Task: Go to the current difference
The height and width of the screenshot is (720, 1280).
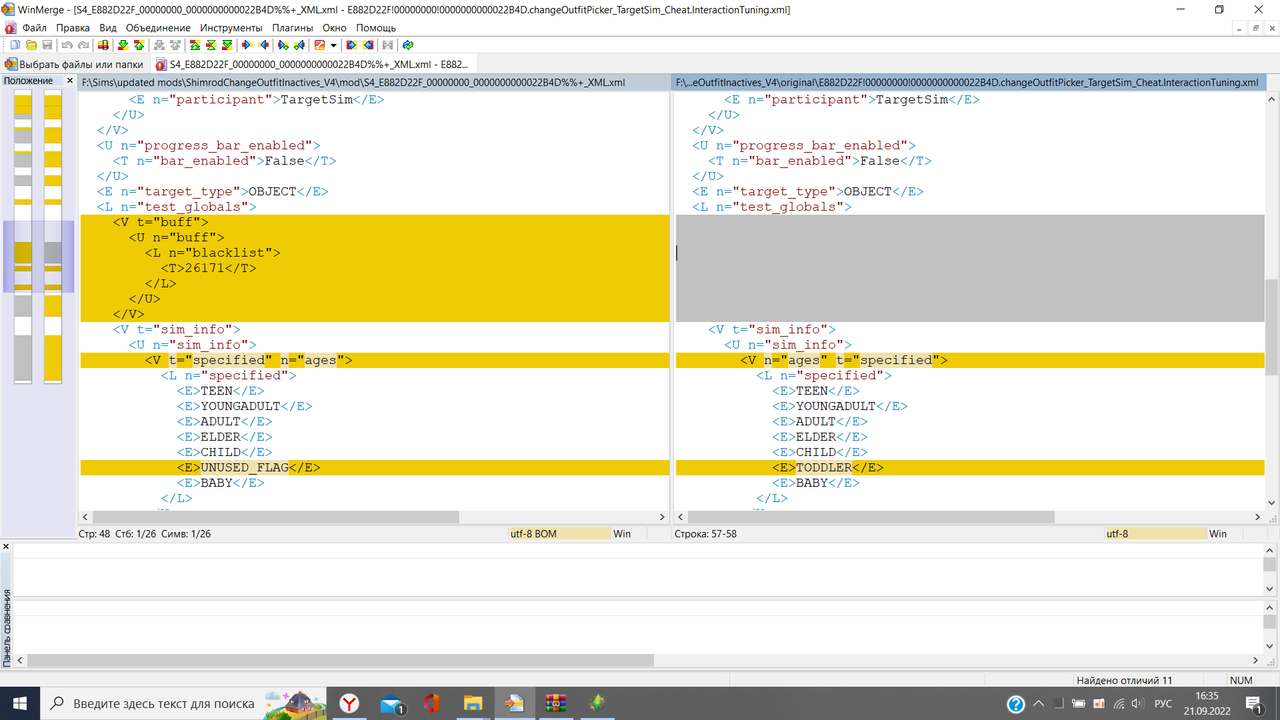Action: [210, 45]
